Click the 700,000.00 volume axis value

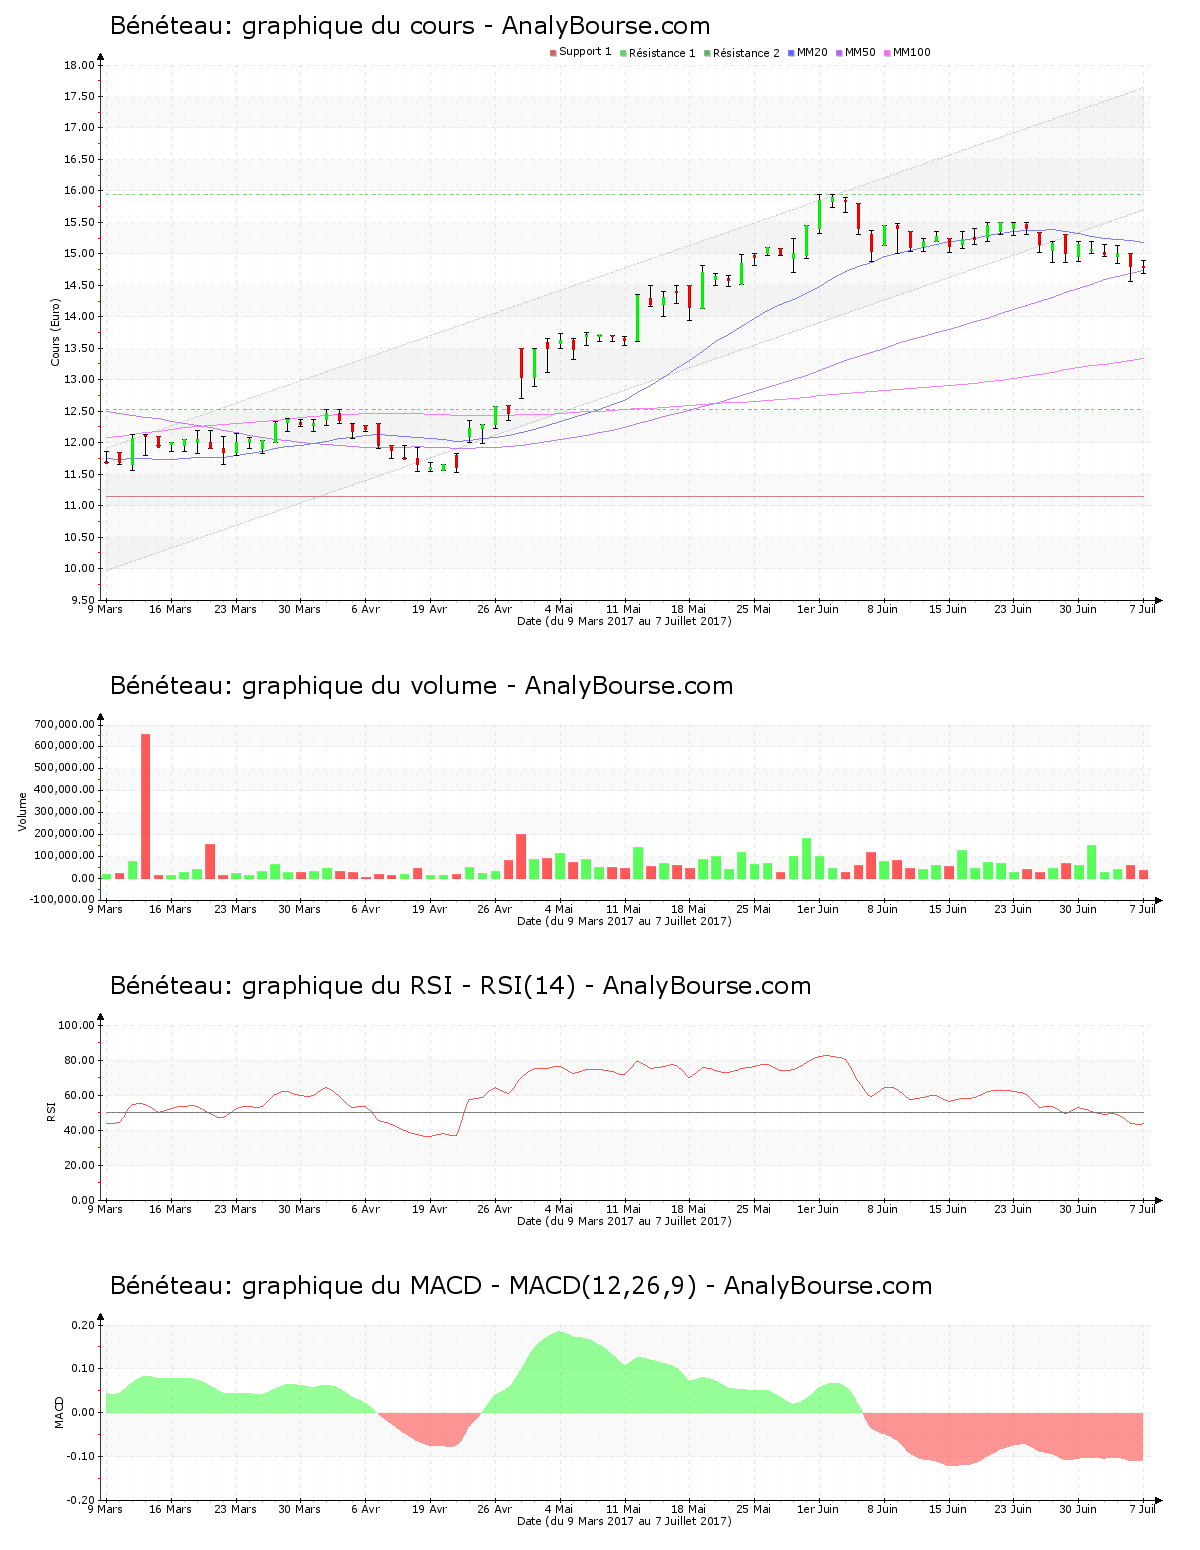point(64,724)
